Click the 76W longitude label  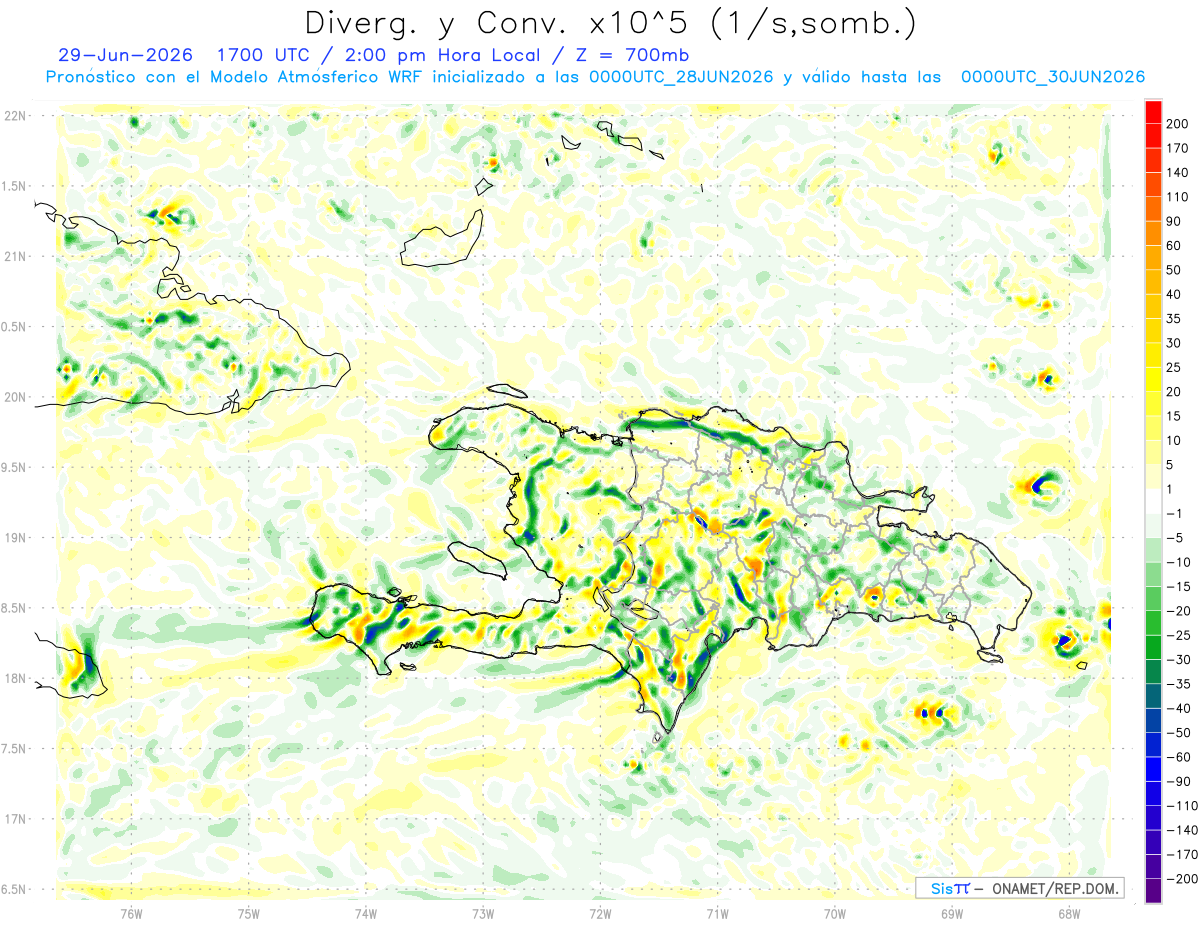(131, 912)
